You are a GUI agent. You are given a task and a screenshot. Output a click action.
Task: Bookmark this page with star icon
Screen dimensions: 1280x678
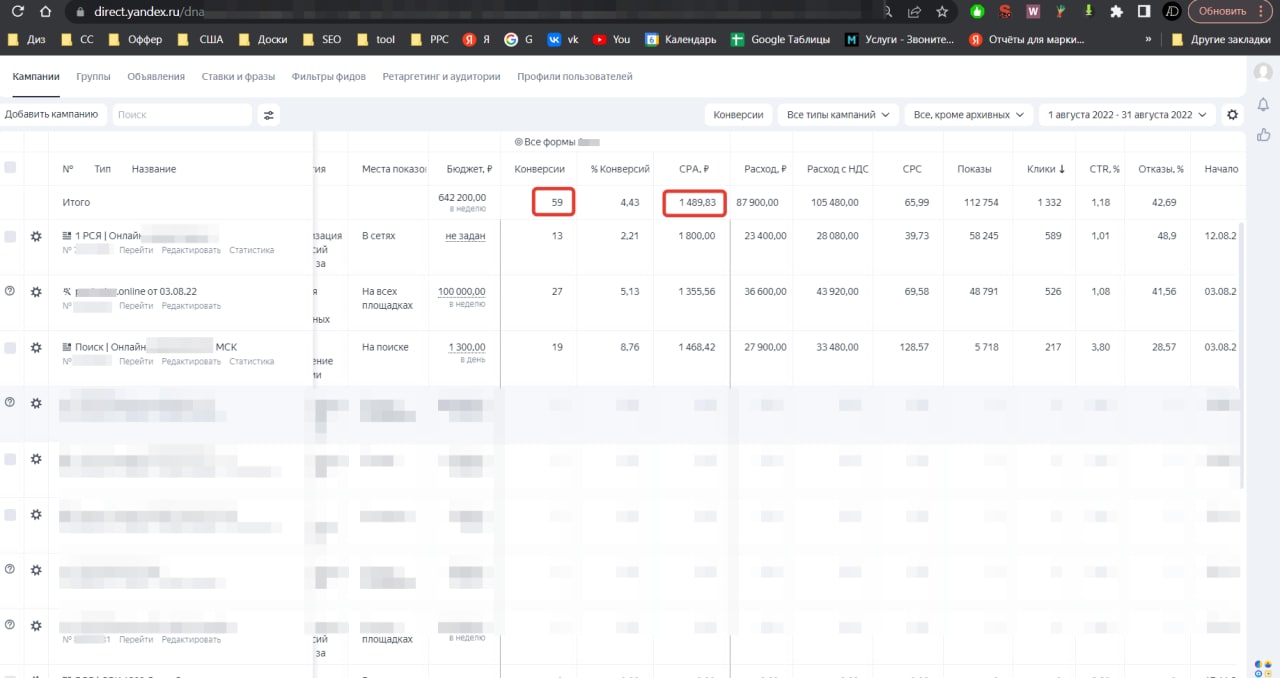click(942, 12)
